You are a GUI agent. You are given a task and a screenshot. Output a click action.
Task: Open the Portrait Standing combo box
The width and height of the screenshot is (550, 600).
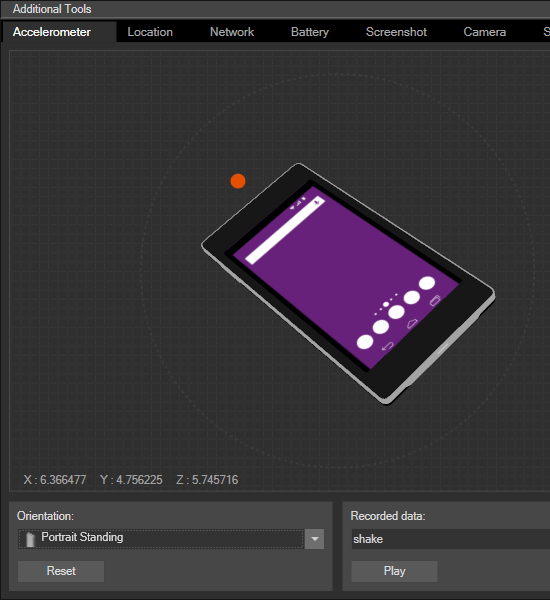pos(171,539)
